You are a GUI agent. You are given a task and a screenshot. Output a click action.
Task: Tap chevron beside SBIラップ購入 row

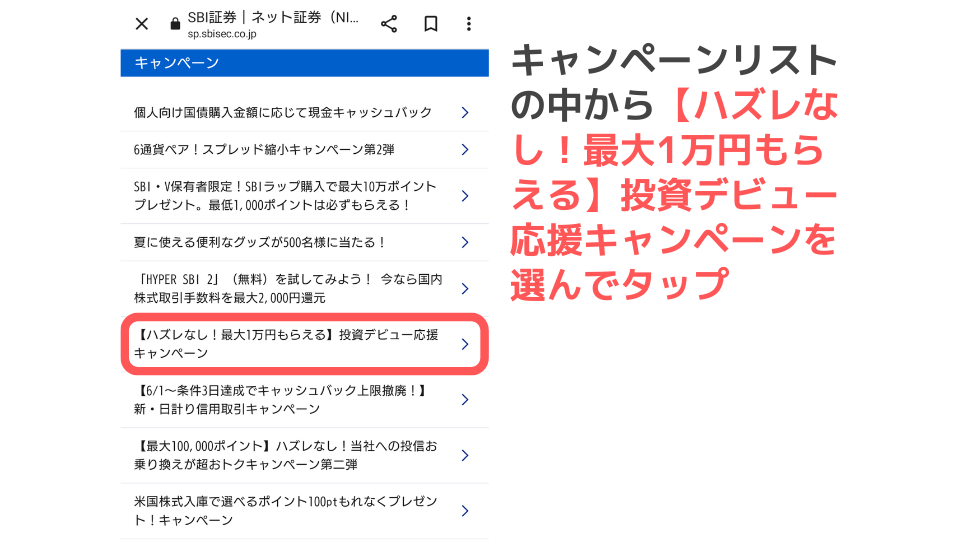click(465, 196)
